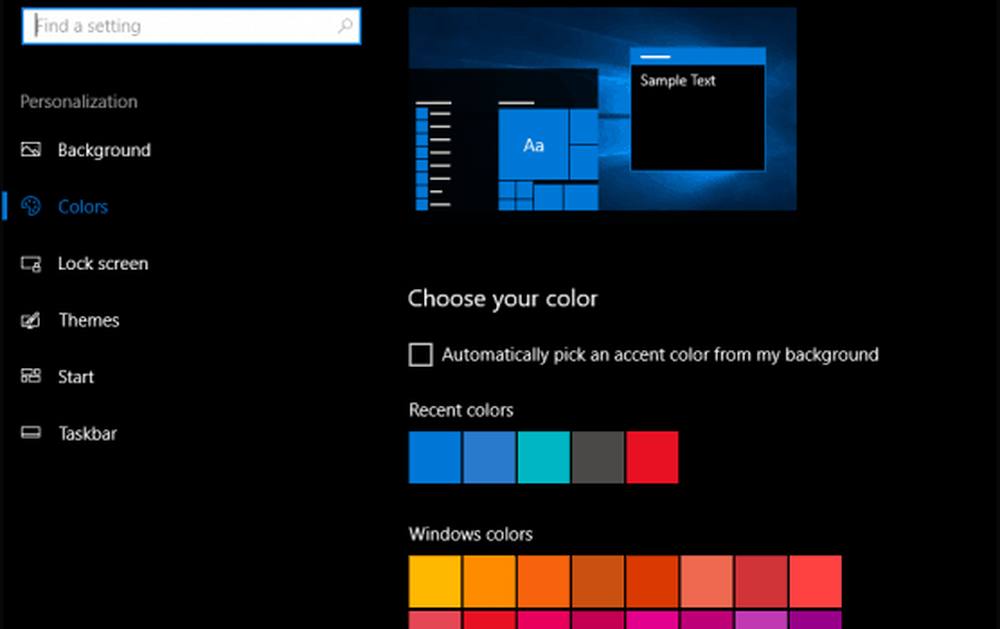Viewport: 1000px width, 629px height.
Task: Click the Sample Text preview window
Action: point(697,115)
